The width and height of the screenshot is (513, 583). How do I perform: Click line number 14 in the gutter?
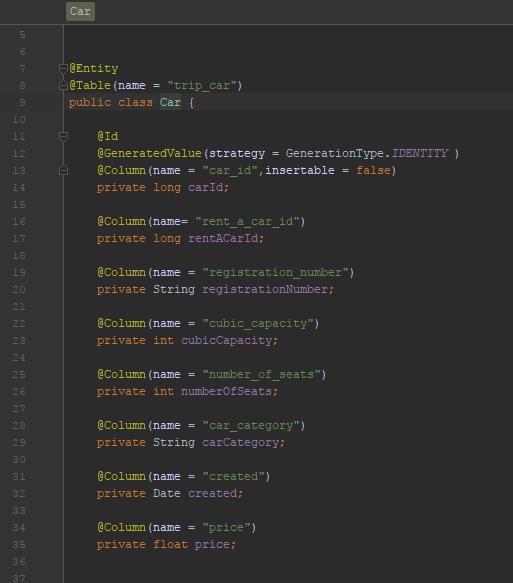[19, 188]
